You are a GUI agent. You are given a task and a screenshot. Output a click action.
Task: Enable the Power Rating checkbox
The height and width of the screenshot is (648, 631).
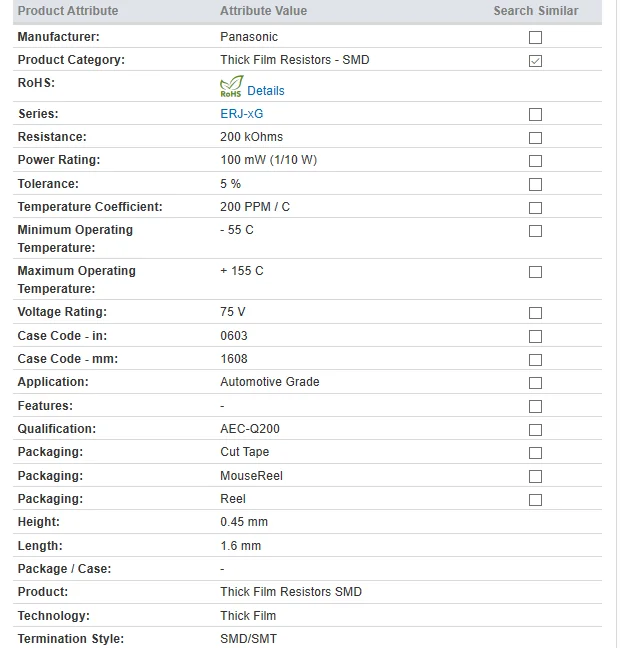click(535, 161)
